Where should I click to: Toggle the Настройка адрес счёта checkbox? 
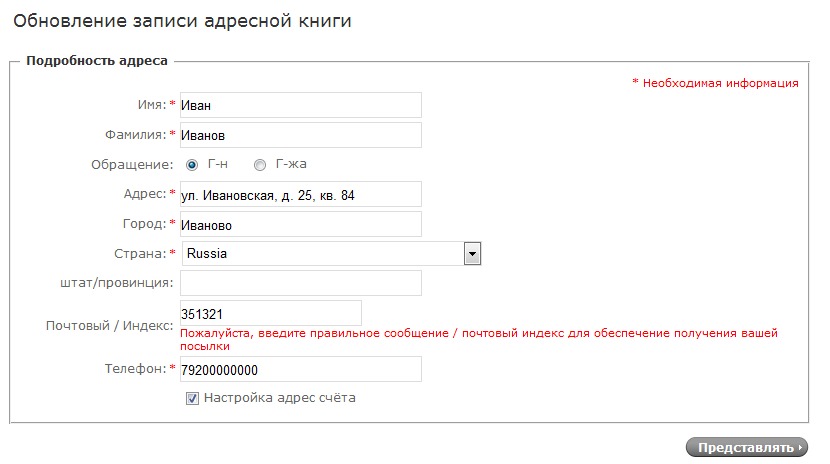(x=193, y=398)
